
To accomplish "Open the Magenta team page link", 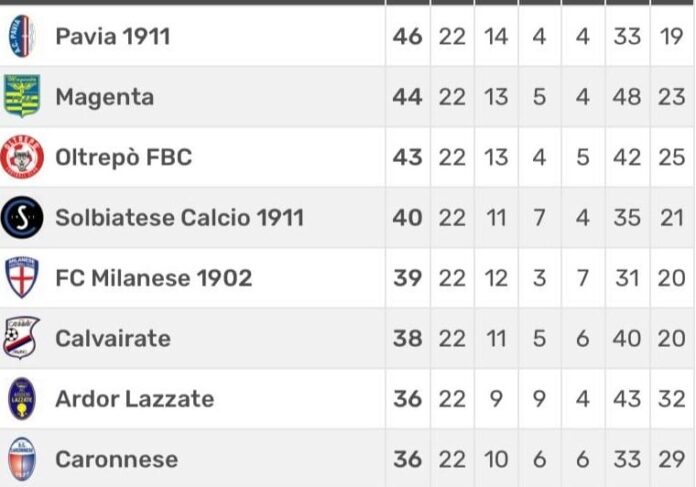I will tap(105, 97).
